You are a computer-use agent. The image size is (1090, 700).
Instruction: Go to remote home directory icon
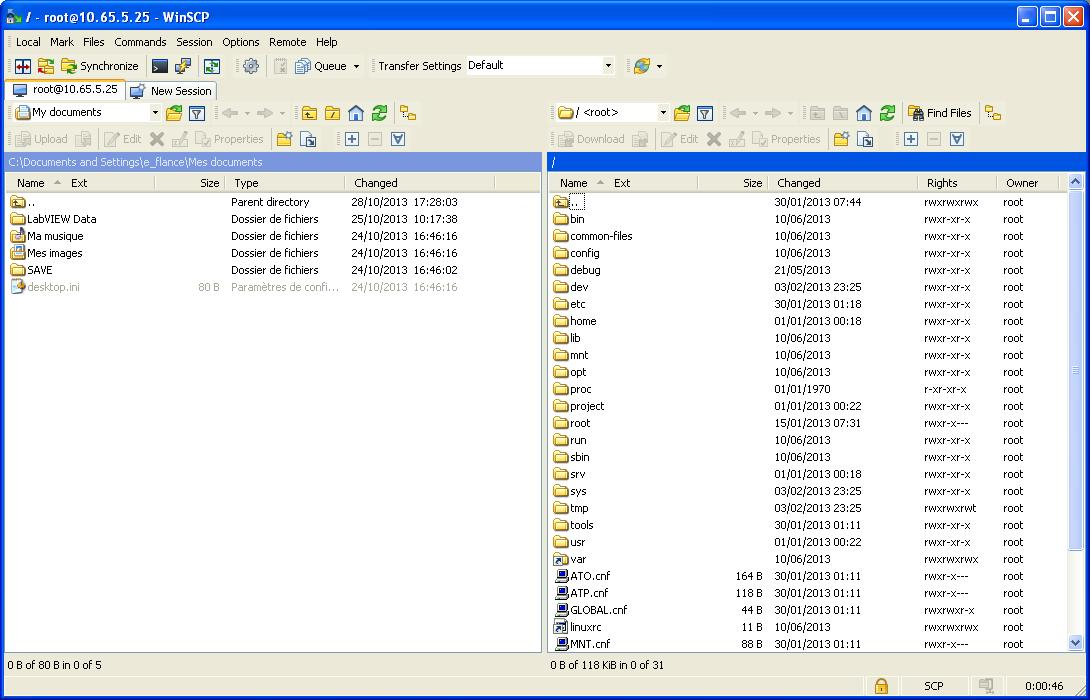pos(864,113)
